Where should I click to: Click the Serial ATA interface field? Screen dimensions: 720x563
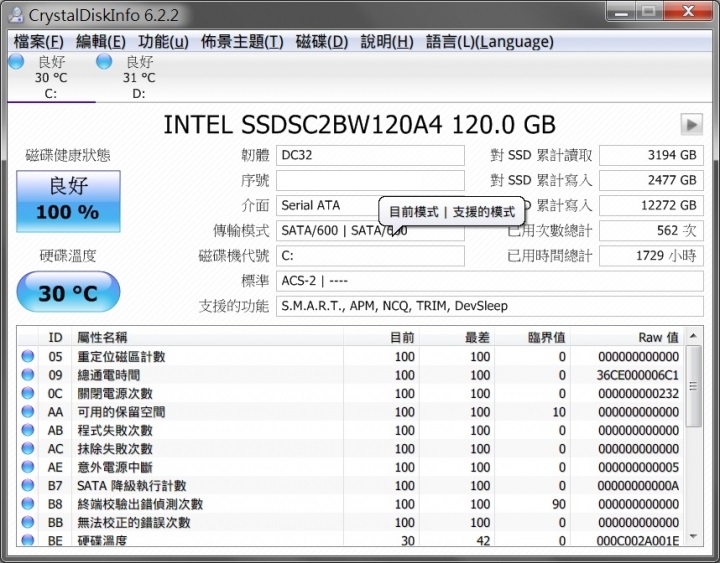[370, 206]
